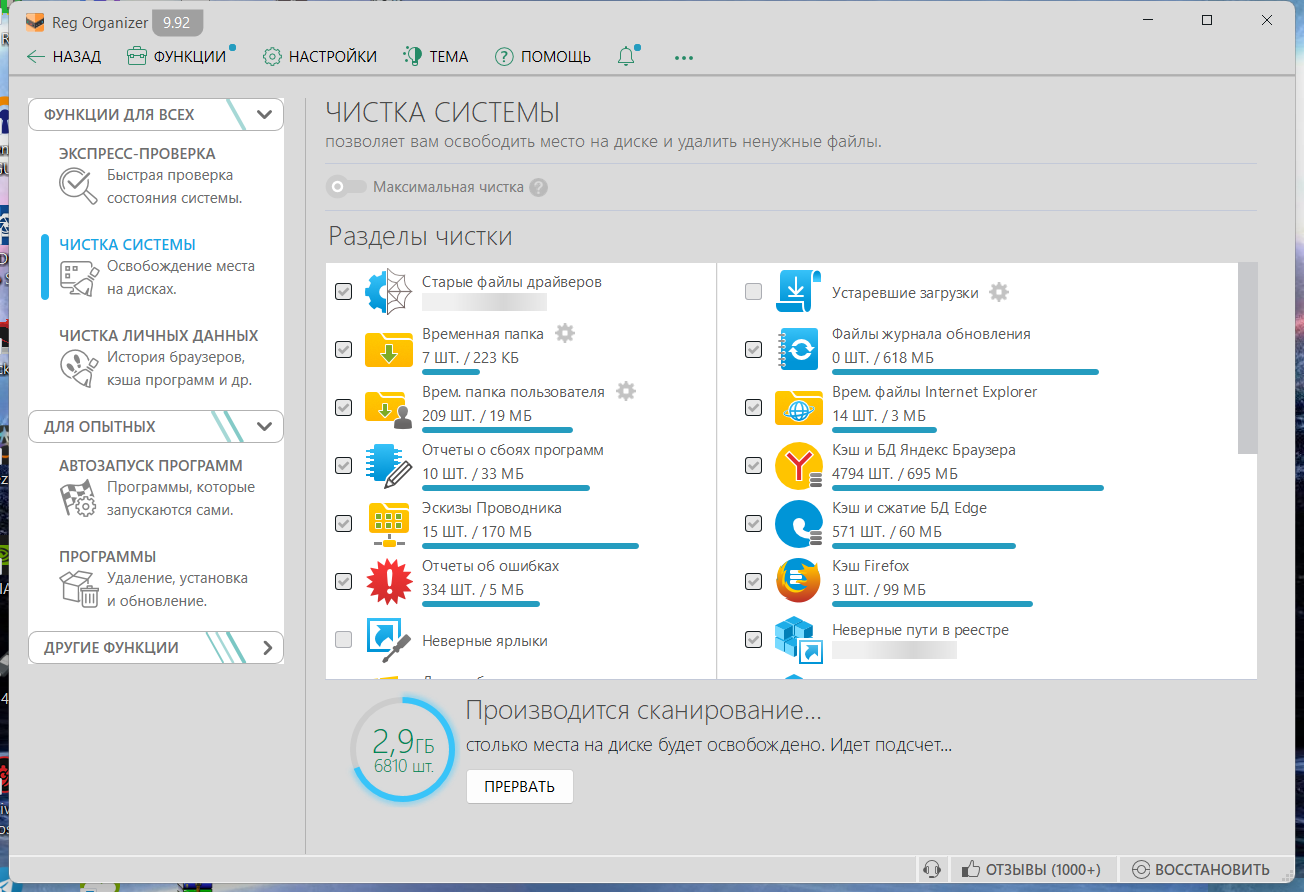Click gear icon beside Устаревшие загрузки
The height and width of the screenshot is (892, 1304).
click(x=998, y=292)
